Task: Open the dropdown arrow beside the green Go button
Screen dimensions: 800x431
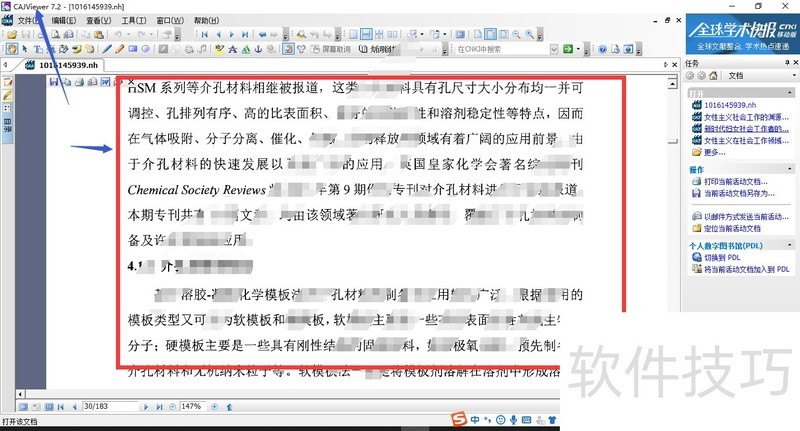Action: pyautogui.click(x=578, y=49)
